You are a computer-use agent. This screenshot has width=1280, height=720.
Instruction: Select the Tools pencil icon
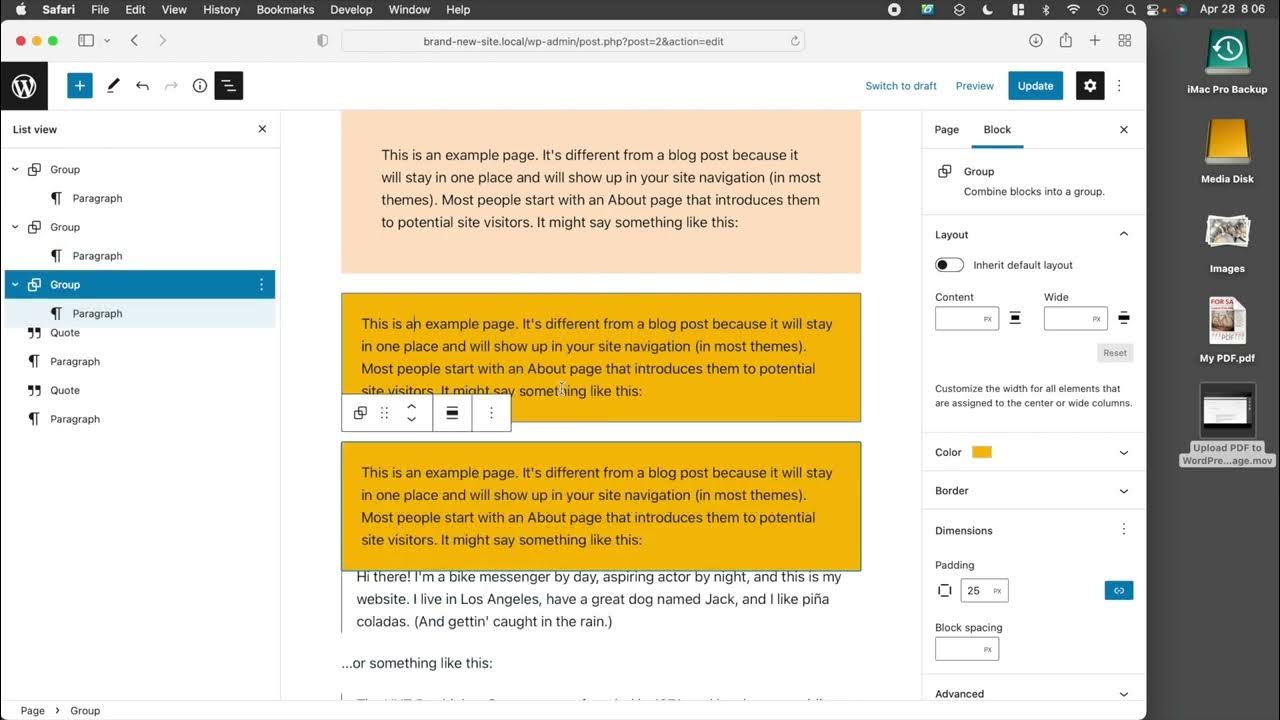coord(113,86)
